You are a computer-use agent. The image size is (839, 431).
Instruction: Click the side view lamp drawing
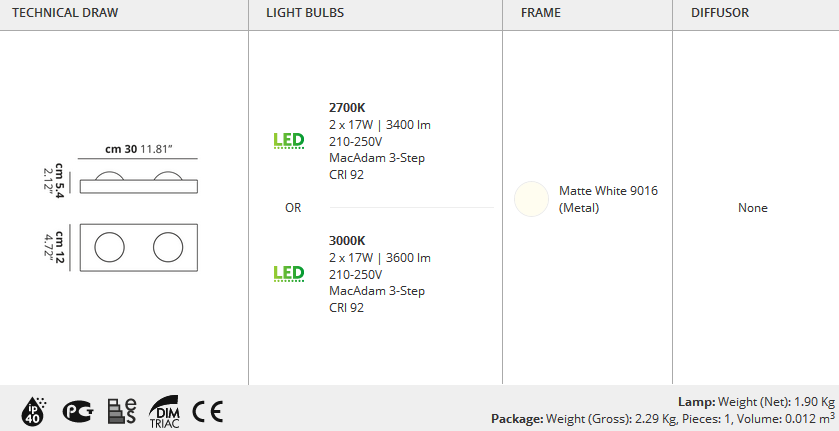pyautogui.click(x=138, y=182)
